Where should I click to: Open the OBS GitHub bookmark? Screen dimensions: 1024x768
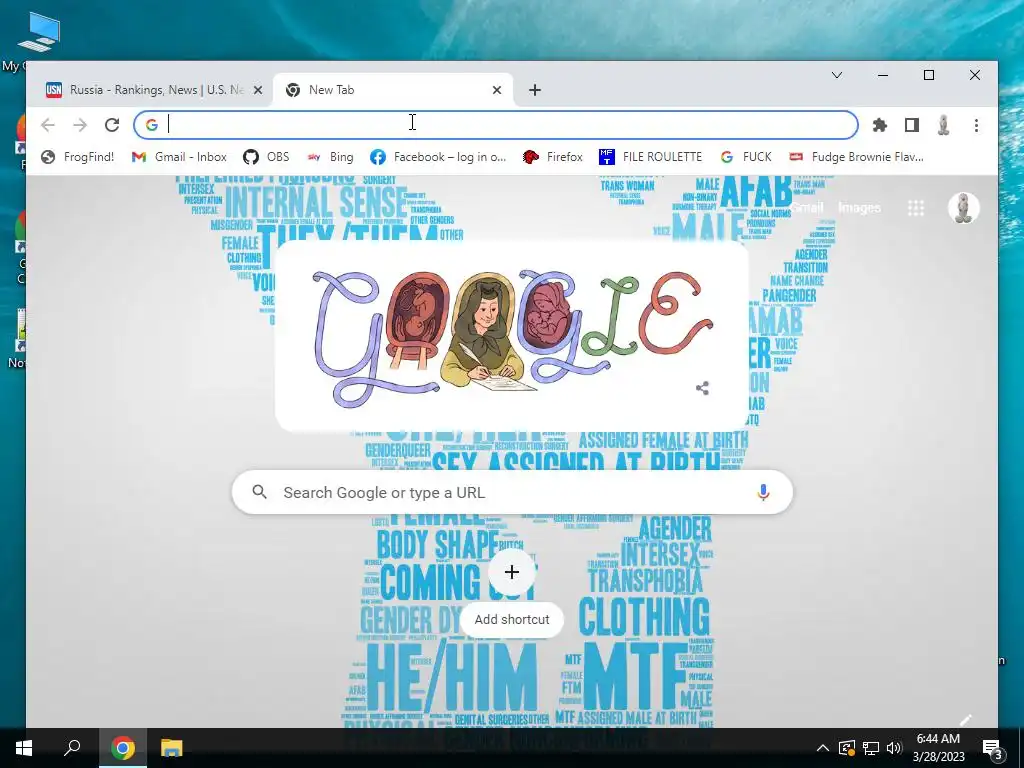(x=266, y=157)
